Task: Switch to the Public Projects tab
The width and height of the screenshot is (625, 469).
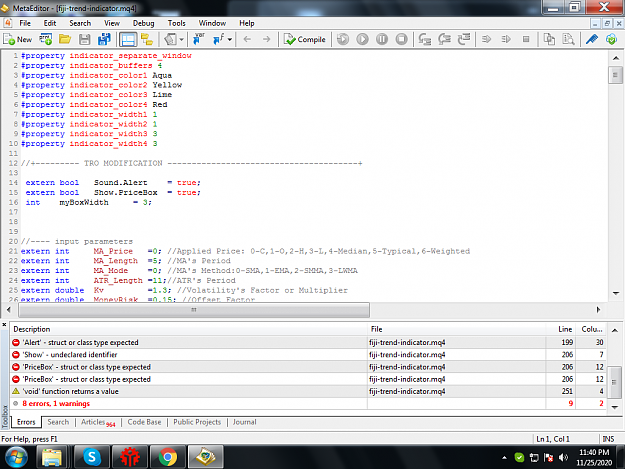Action: (x=197, y=422)
